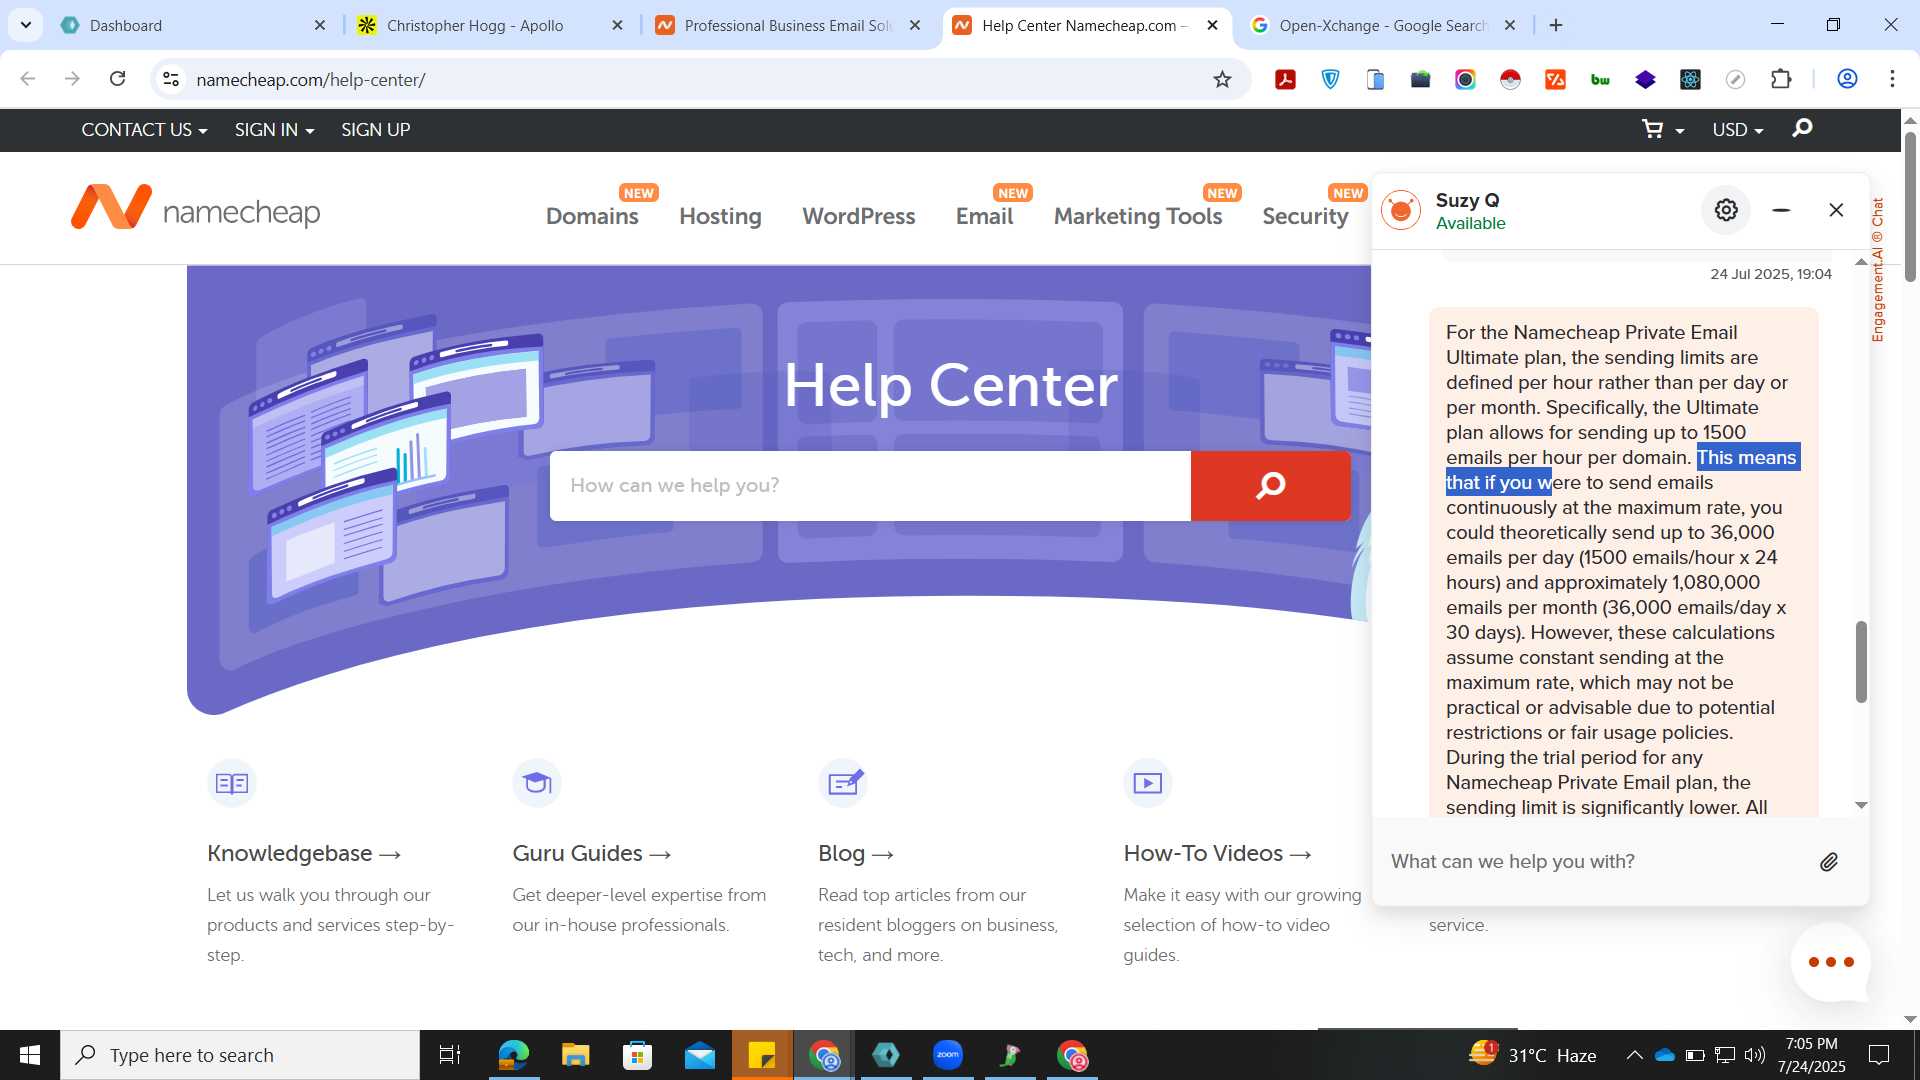Open the notification center icon
Screen dimensions: 1920x1080
point(1879,1055)
